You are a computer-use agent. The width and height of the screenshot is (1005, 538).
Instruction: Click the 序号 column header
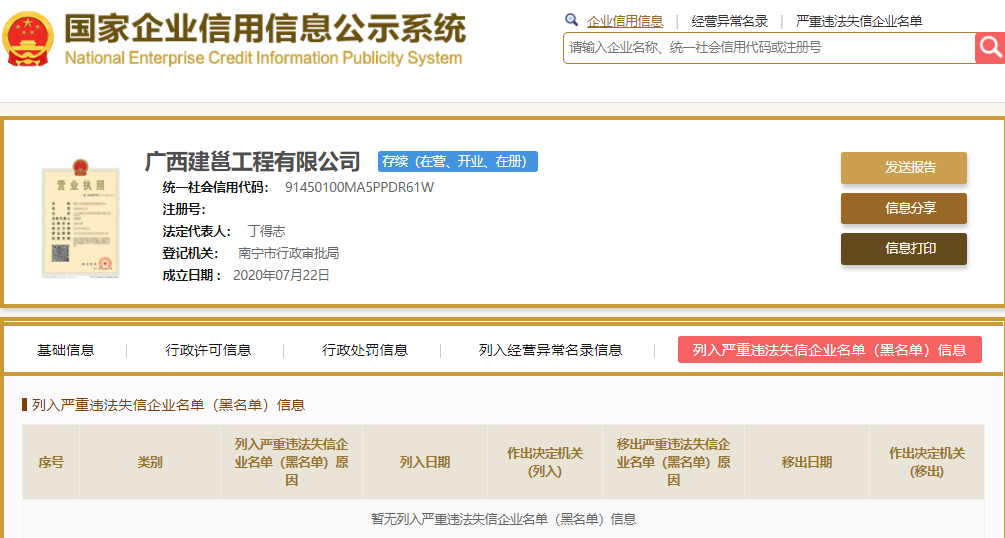click(x=51, y=462)
